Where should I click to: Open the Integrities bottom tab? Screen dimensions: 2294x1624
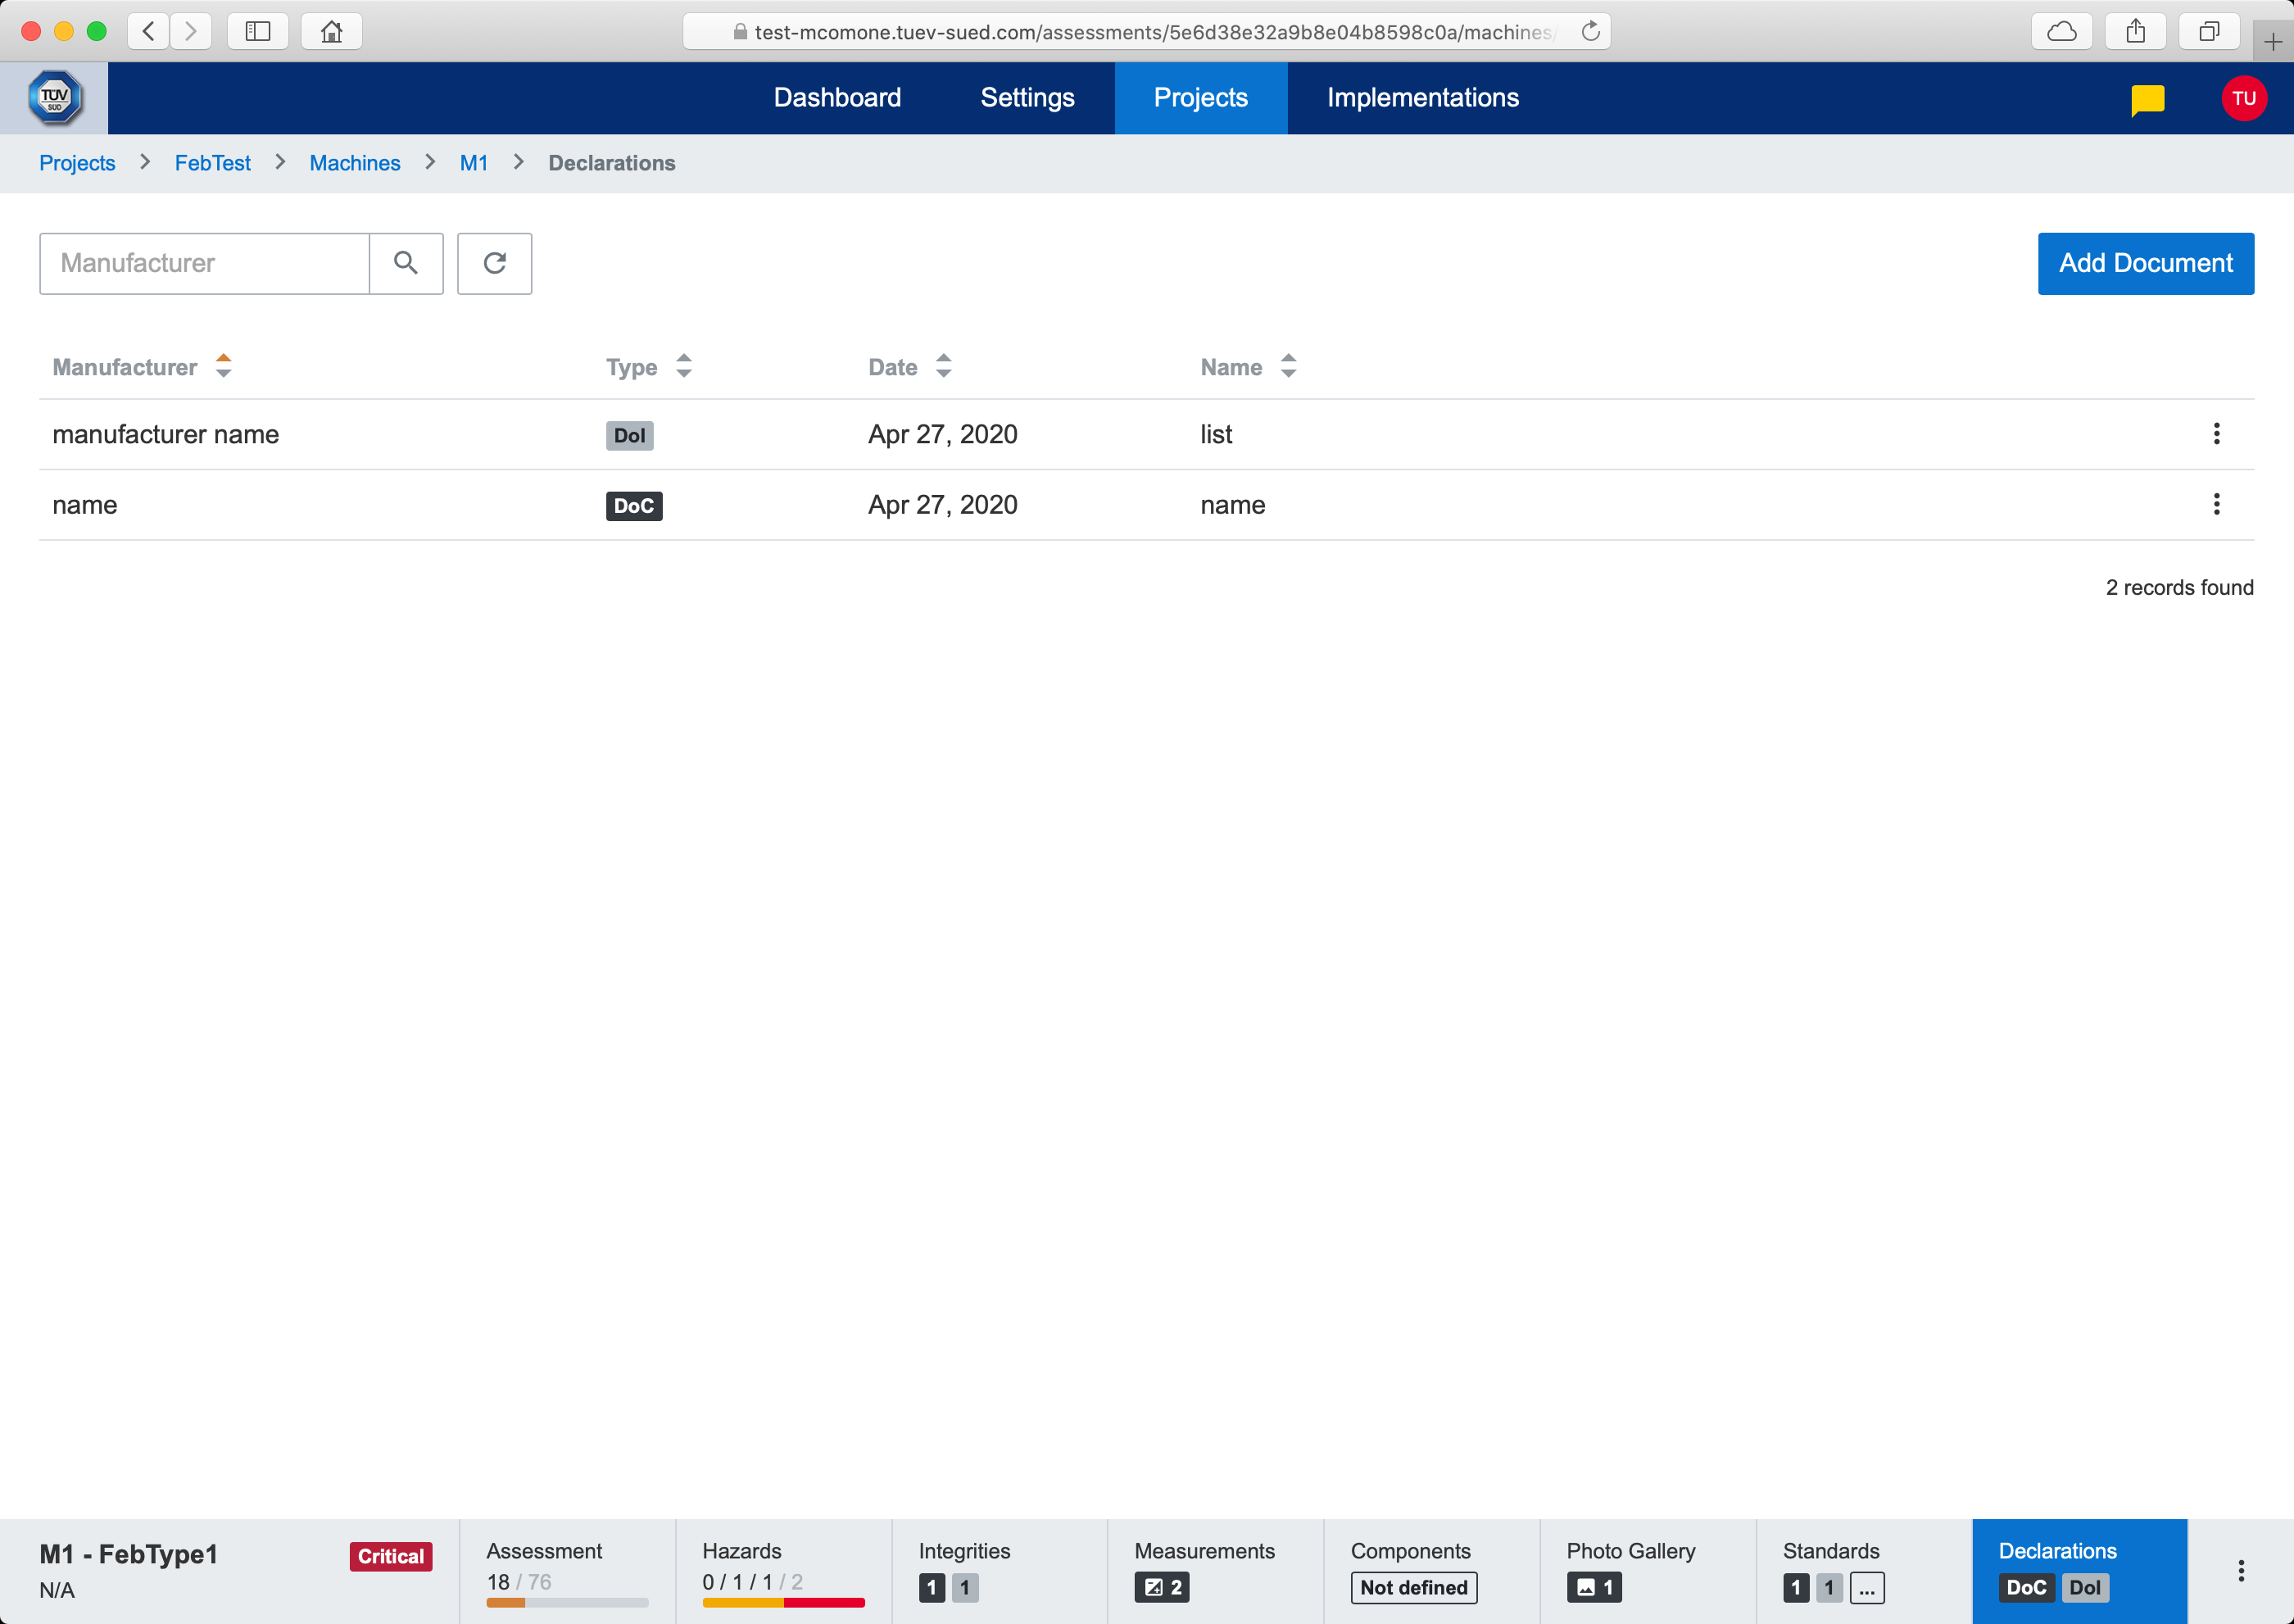999,1571
